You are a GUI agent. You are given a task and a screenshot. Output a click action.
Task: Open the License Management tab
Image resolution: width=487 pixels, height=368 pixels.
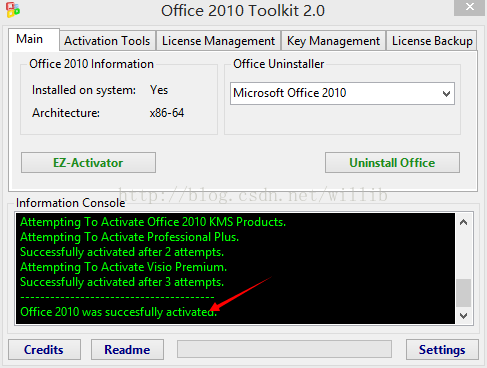pyautogui.click(x=218, y=41)
